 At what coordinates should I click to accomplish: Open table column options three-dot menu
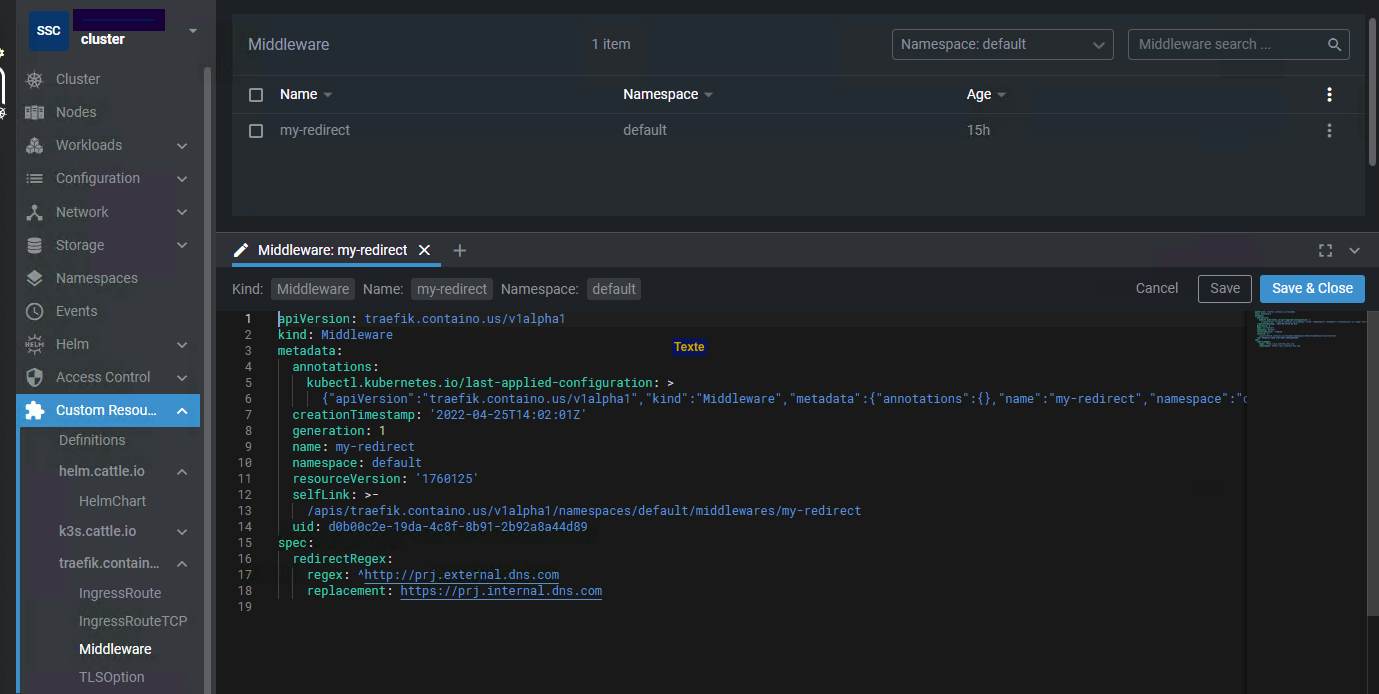point(1329,94)
